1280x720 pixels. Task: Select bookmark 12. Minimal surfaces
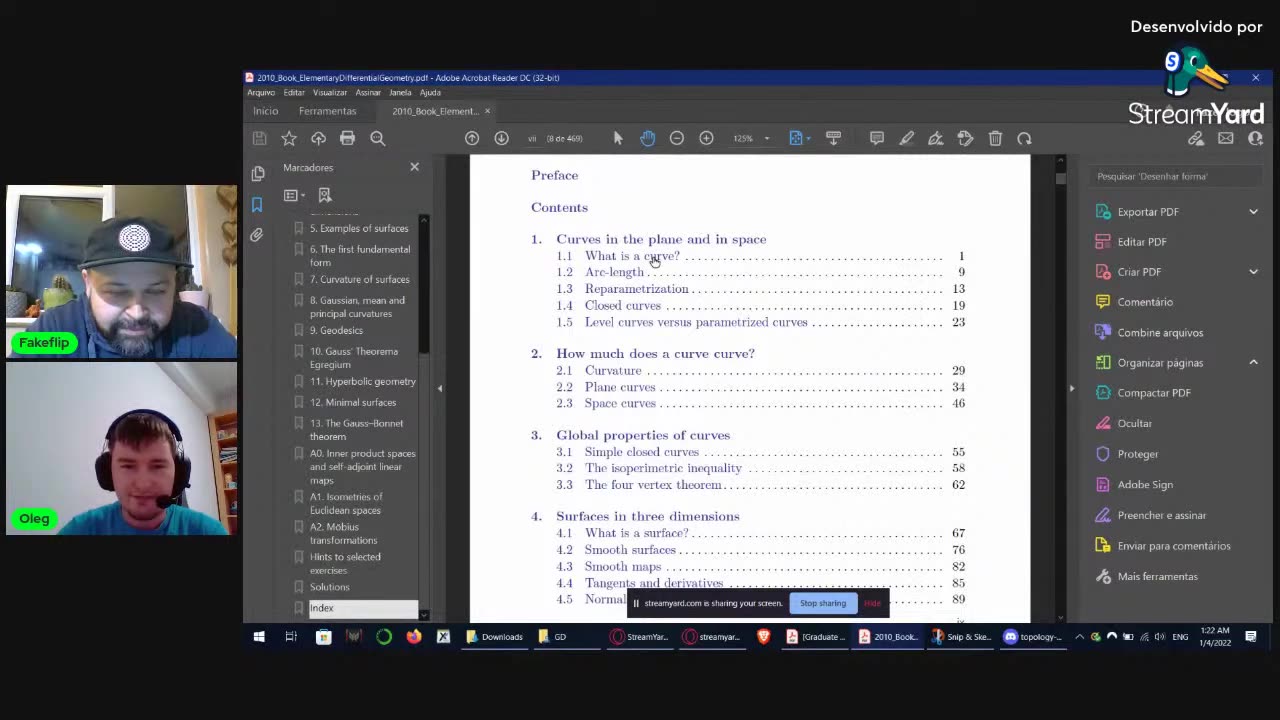(353, 402)
